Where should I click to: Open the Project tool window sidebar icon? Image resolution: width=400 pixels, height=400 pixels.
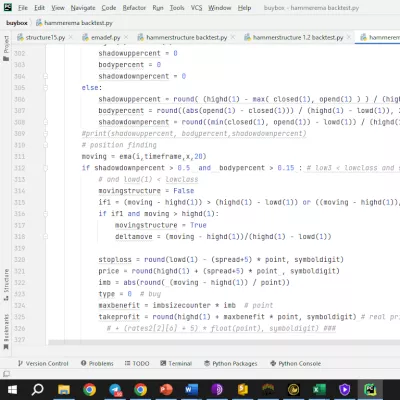[6, 48]
